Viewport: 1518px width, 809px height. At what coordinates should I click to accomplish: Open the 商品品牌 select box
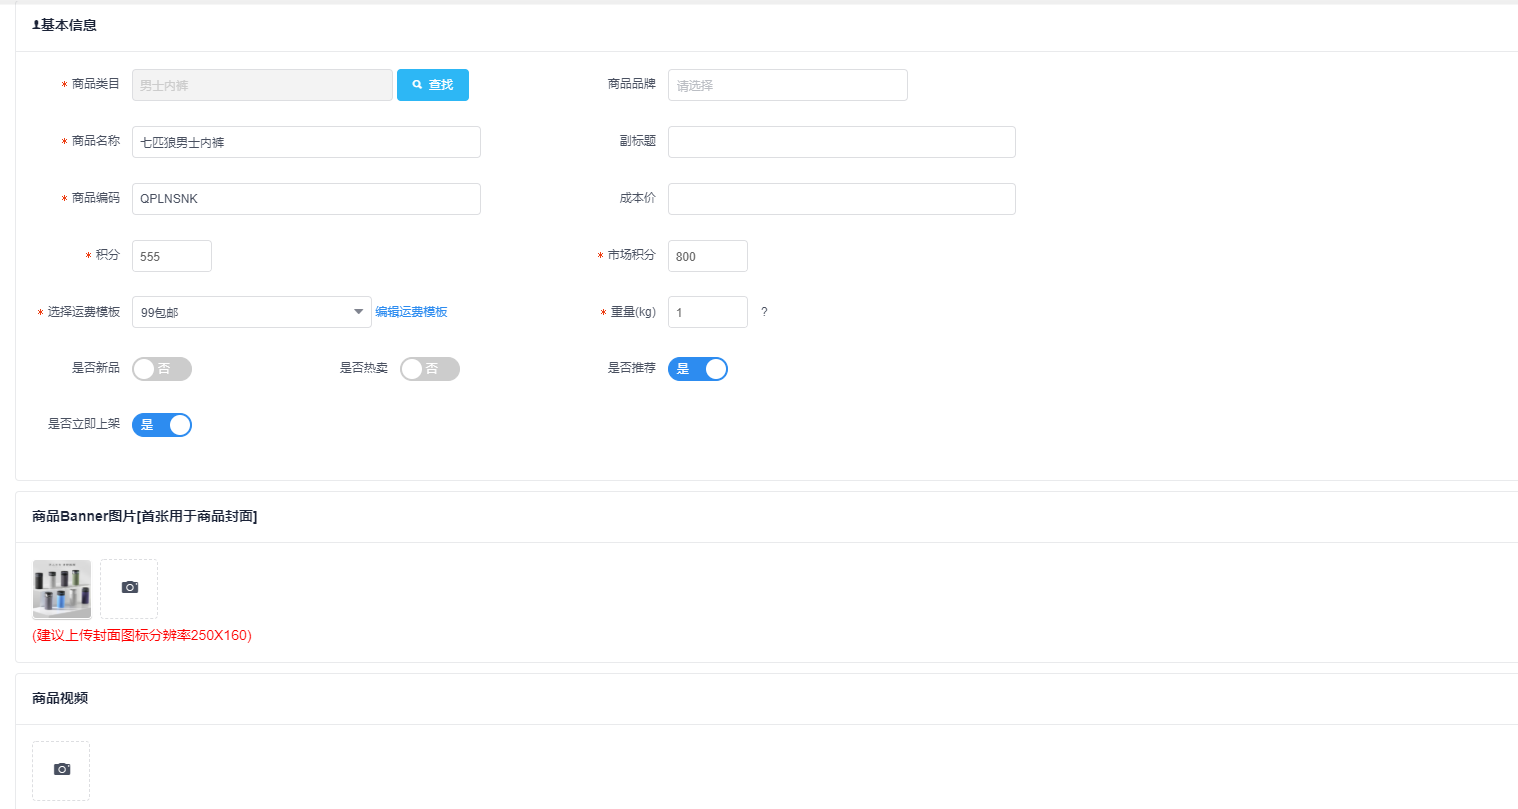click(x=787, y=85)
